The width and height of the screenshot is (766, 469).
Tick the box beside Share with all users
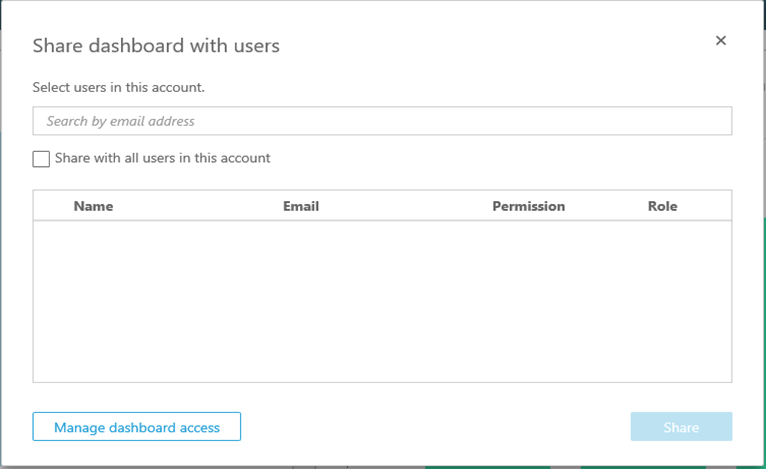(x=41, y=159)
